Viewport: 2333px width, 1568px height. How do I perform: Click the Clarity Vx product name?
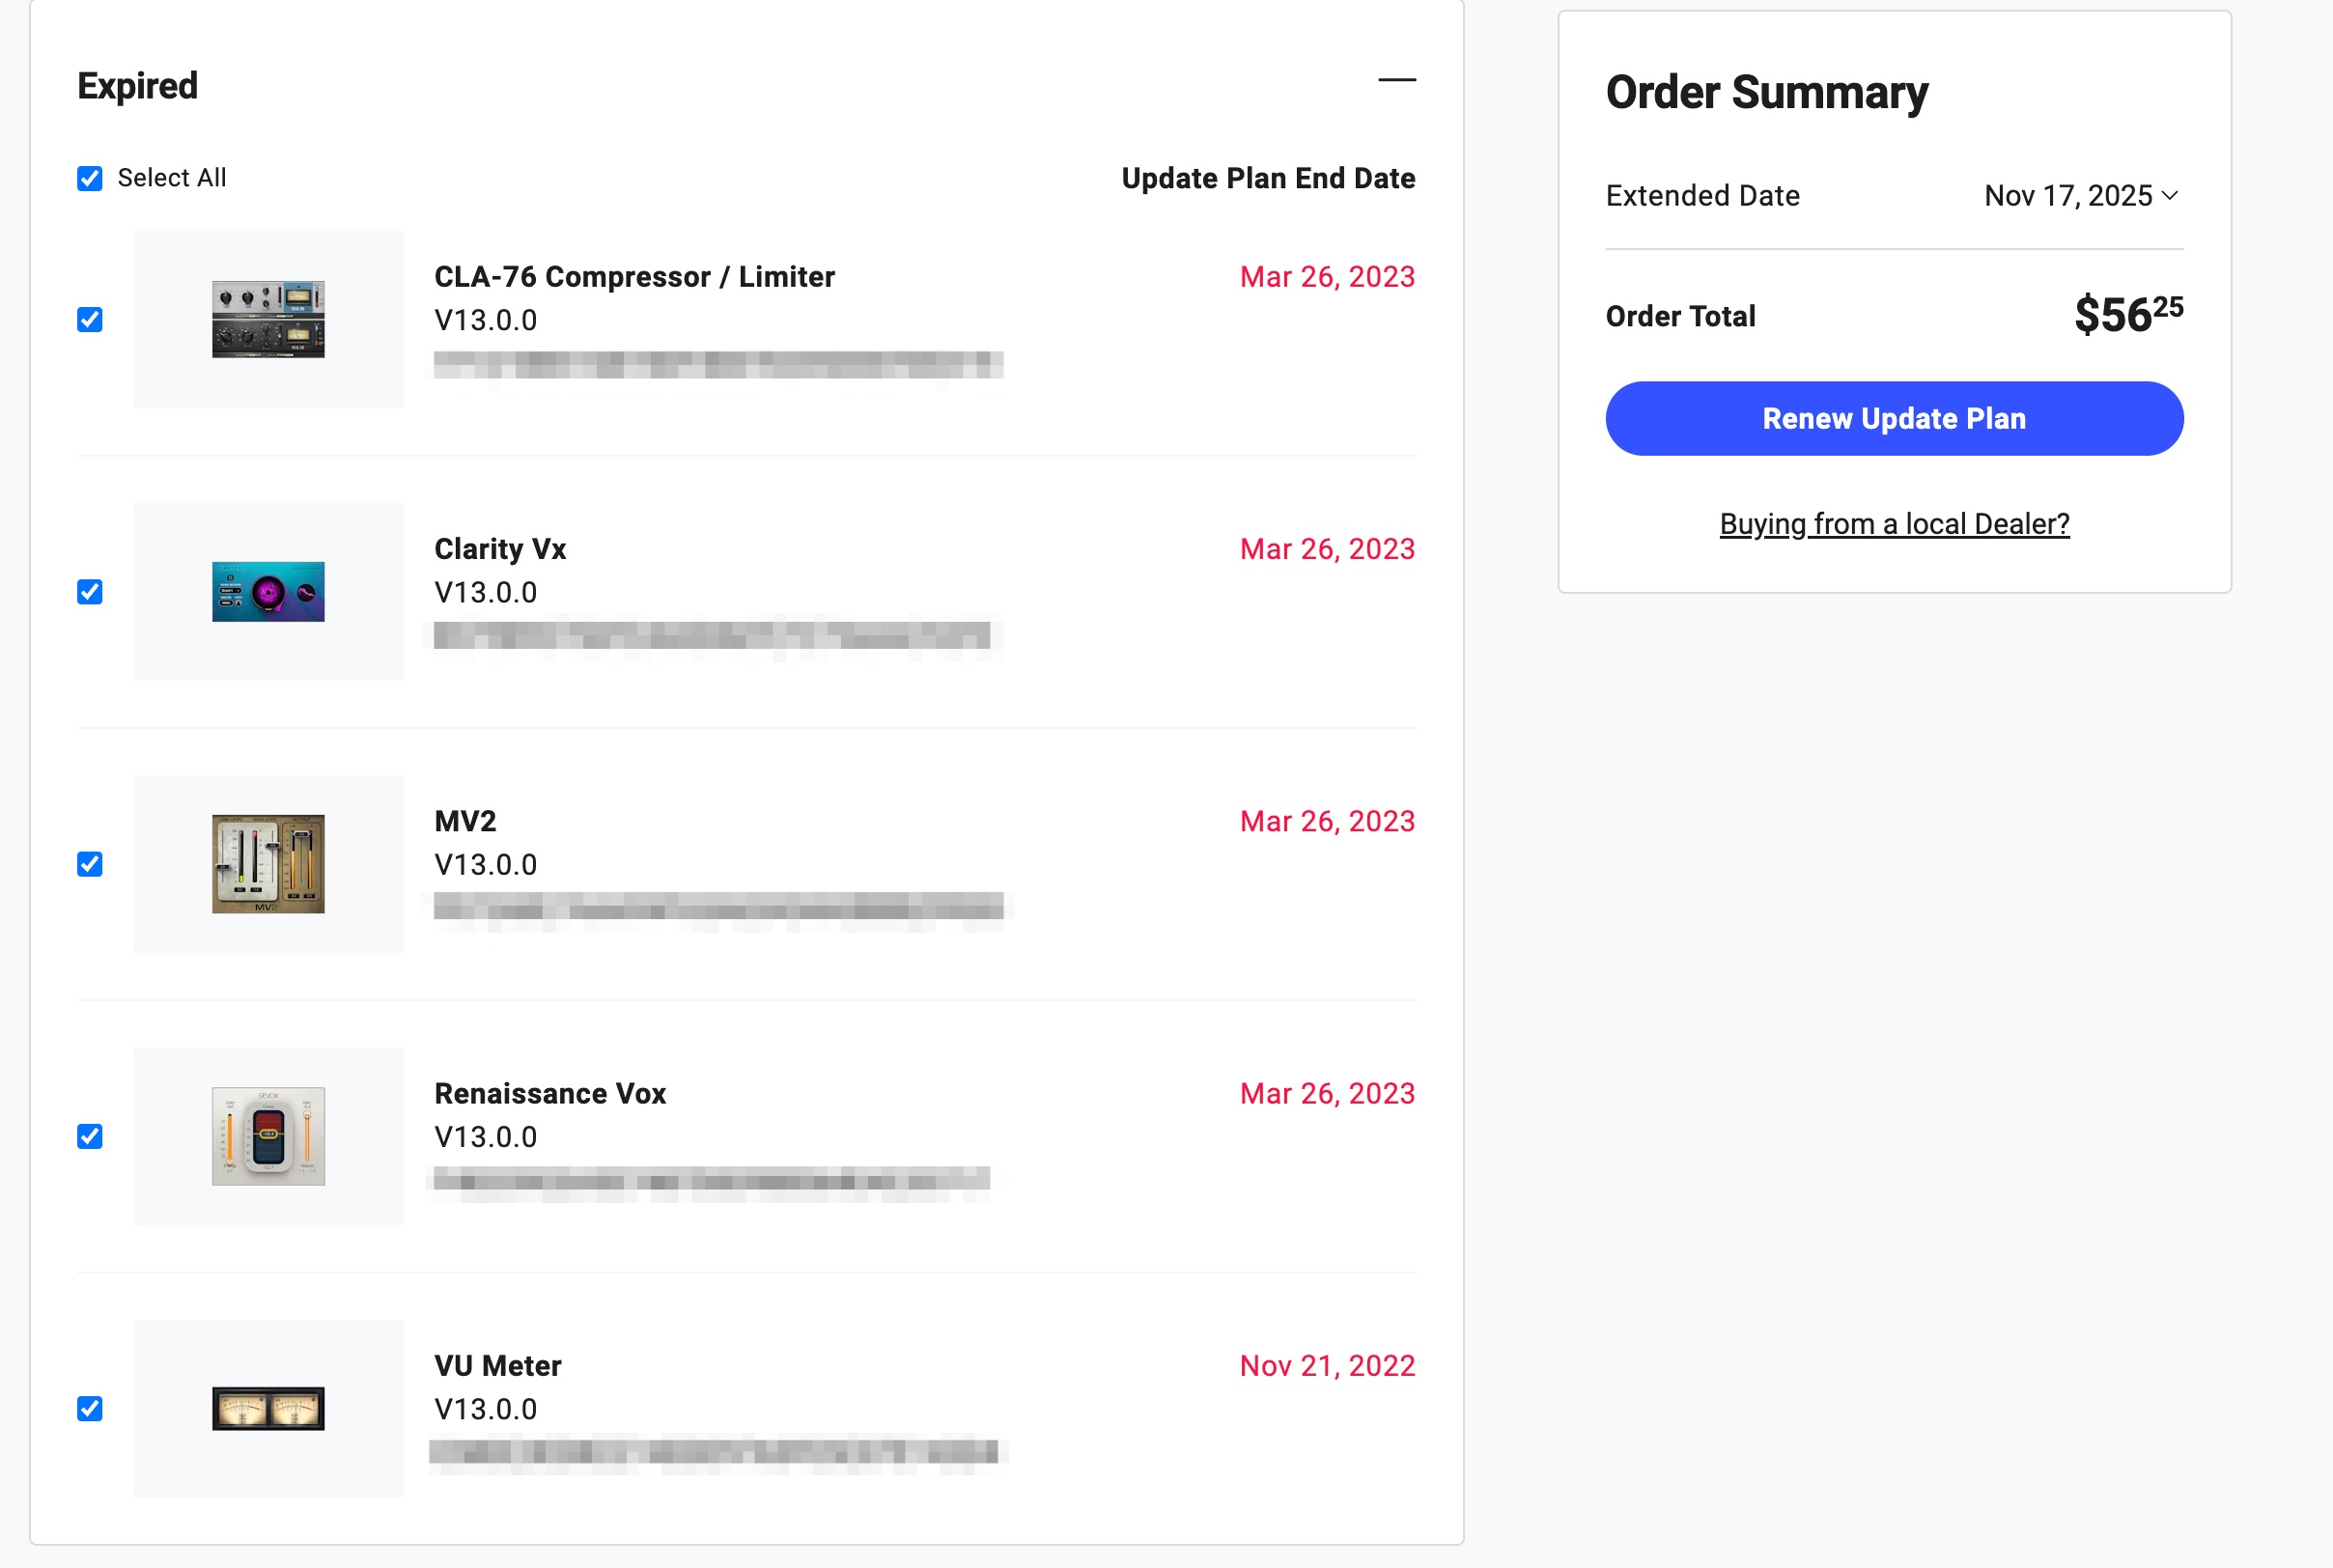500,549
